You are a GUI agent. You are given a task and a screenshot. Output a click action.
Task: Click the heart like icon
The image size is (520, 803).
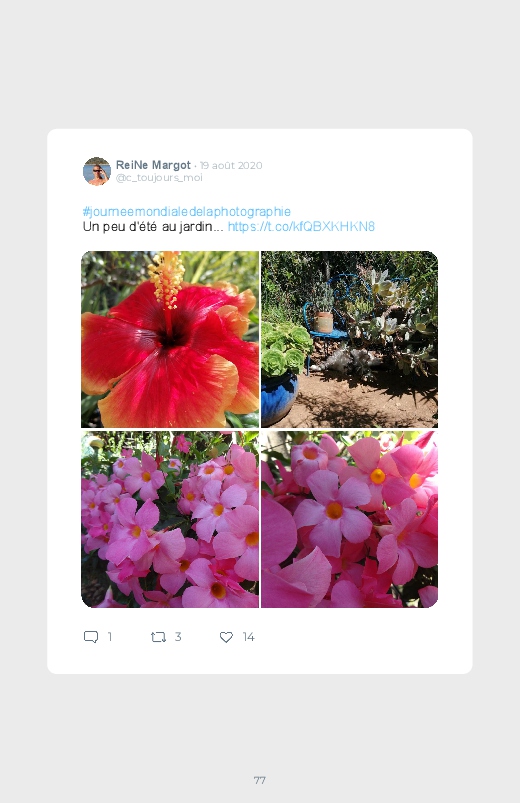point(226,637)
